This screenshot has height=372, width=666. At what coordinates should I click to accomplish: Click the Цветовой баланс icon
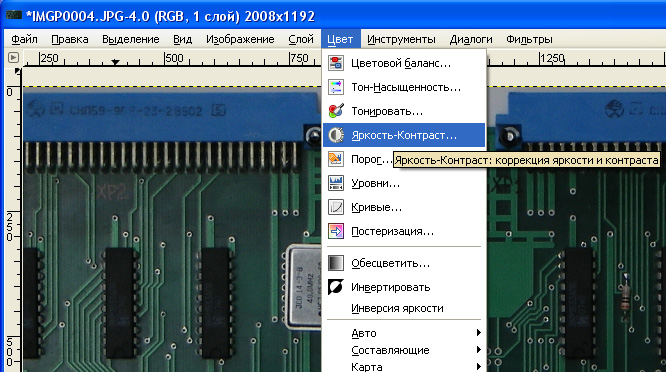click(x=336, y=63)
